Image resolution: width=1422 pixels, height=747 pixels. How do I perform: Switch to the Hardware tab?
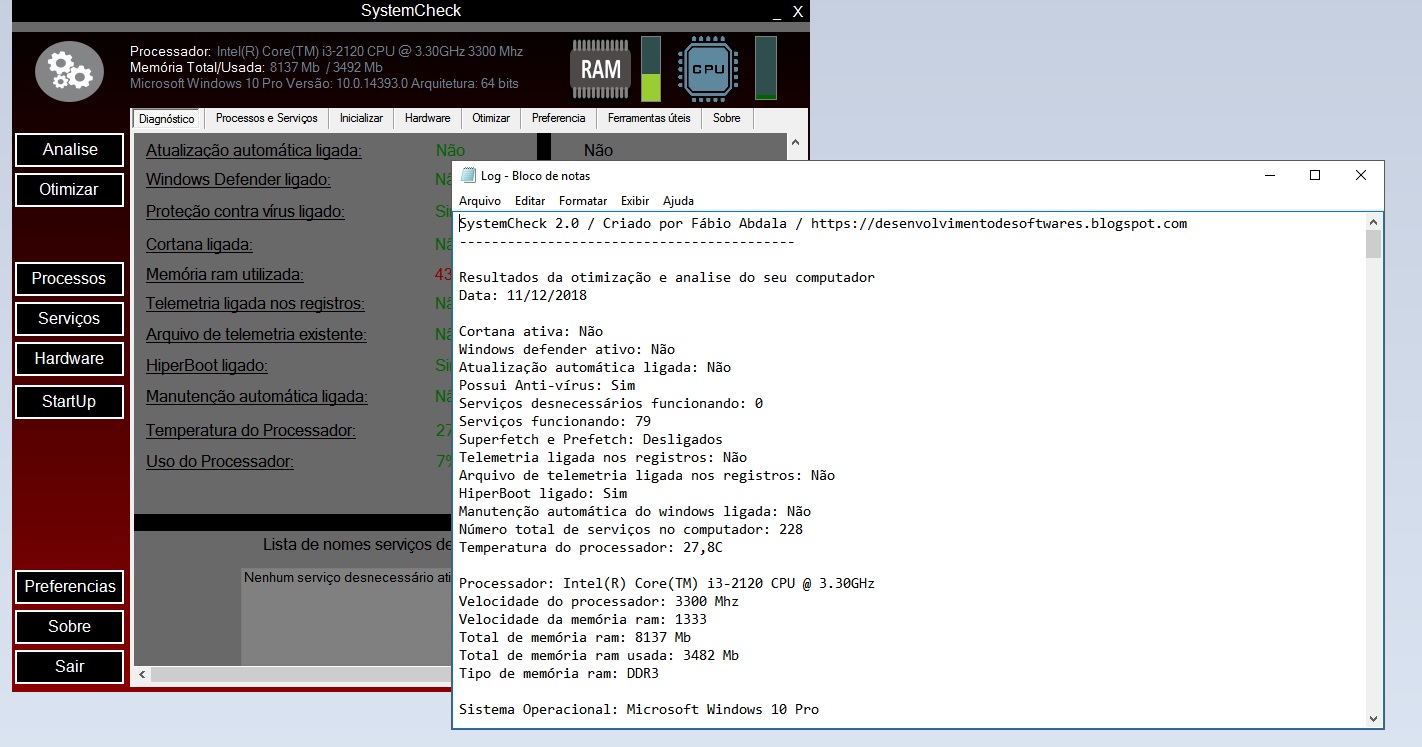coord(427,118)
